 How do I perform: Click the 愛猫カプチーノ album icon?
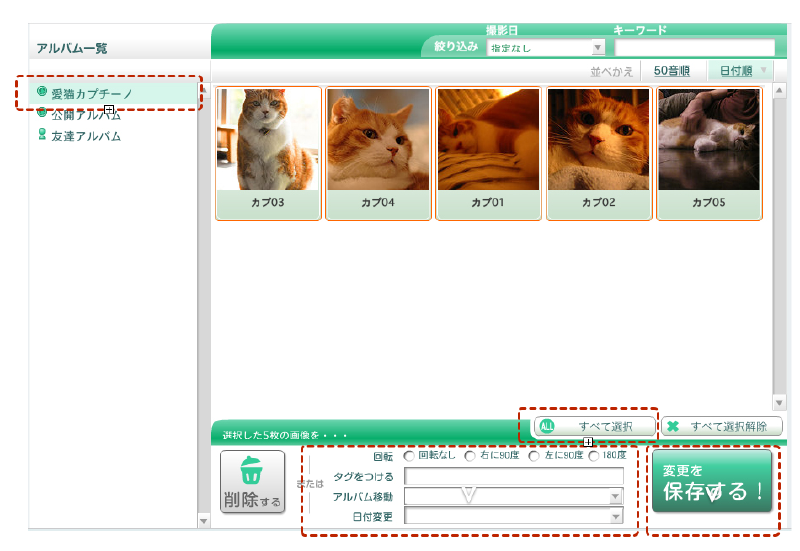42,92
